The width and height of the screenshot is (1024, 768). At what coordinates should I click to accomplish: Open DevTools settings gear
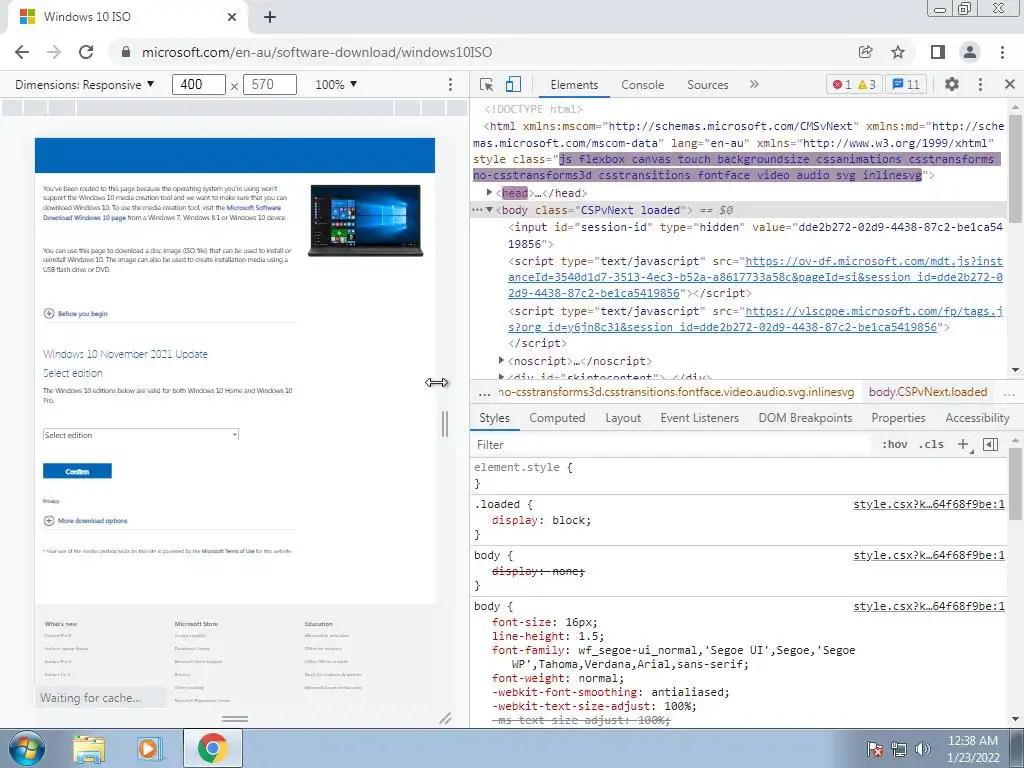pyautogui.click(x=952, y=84)
